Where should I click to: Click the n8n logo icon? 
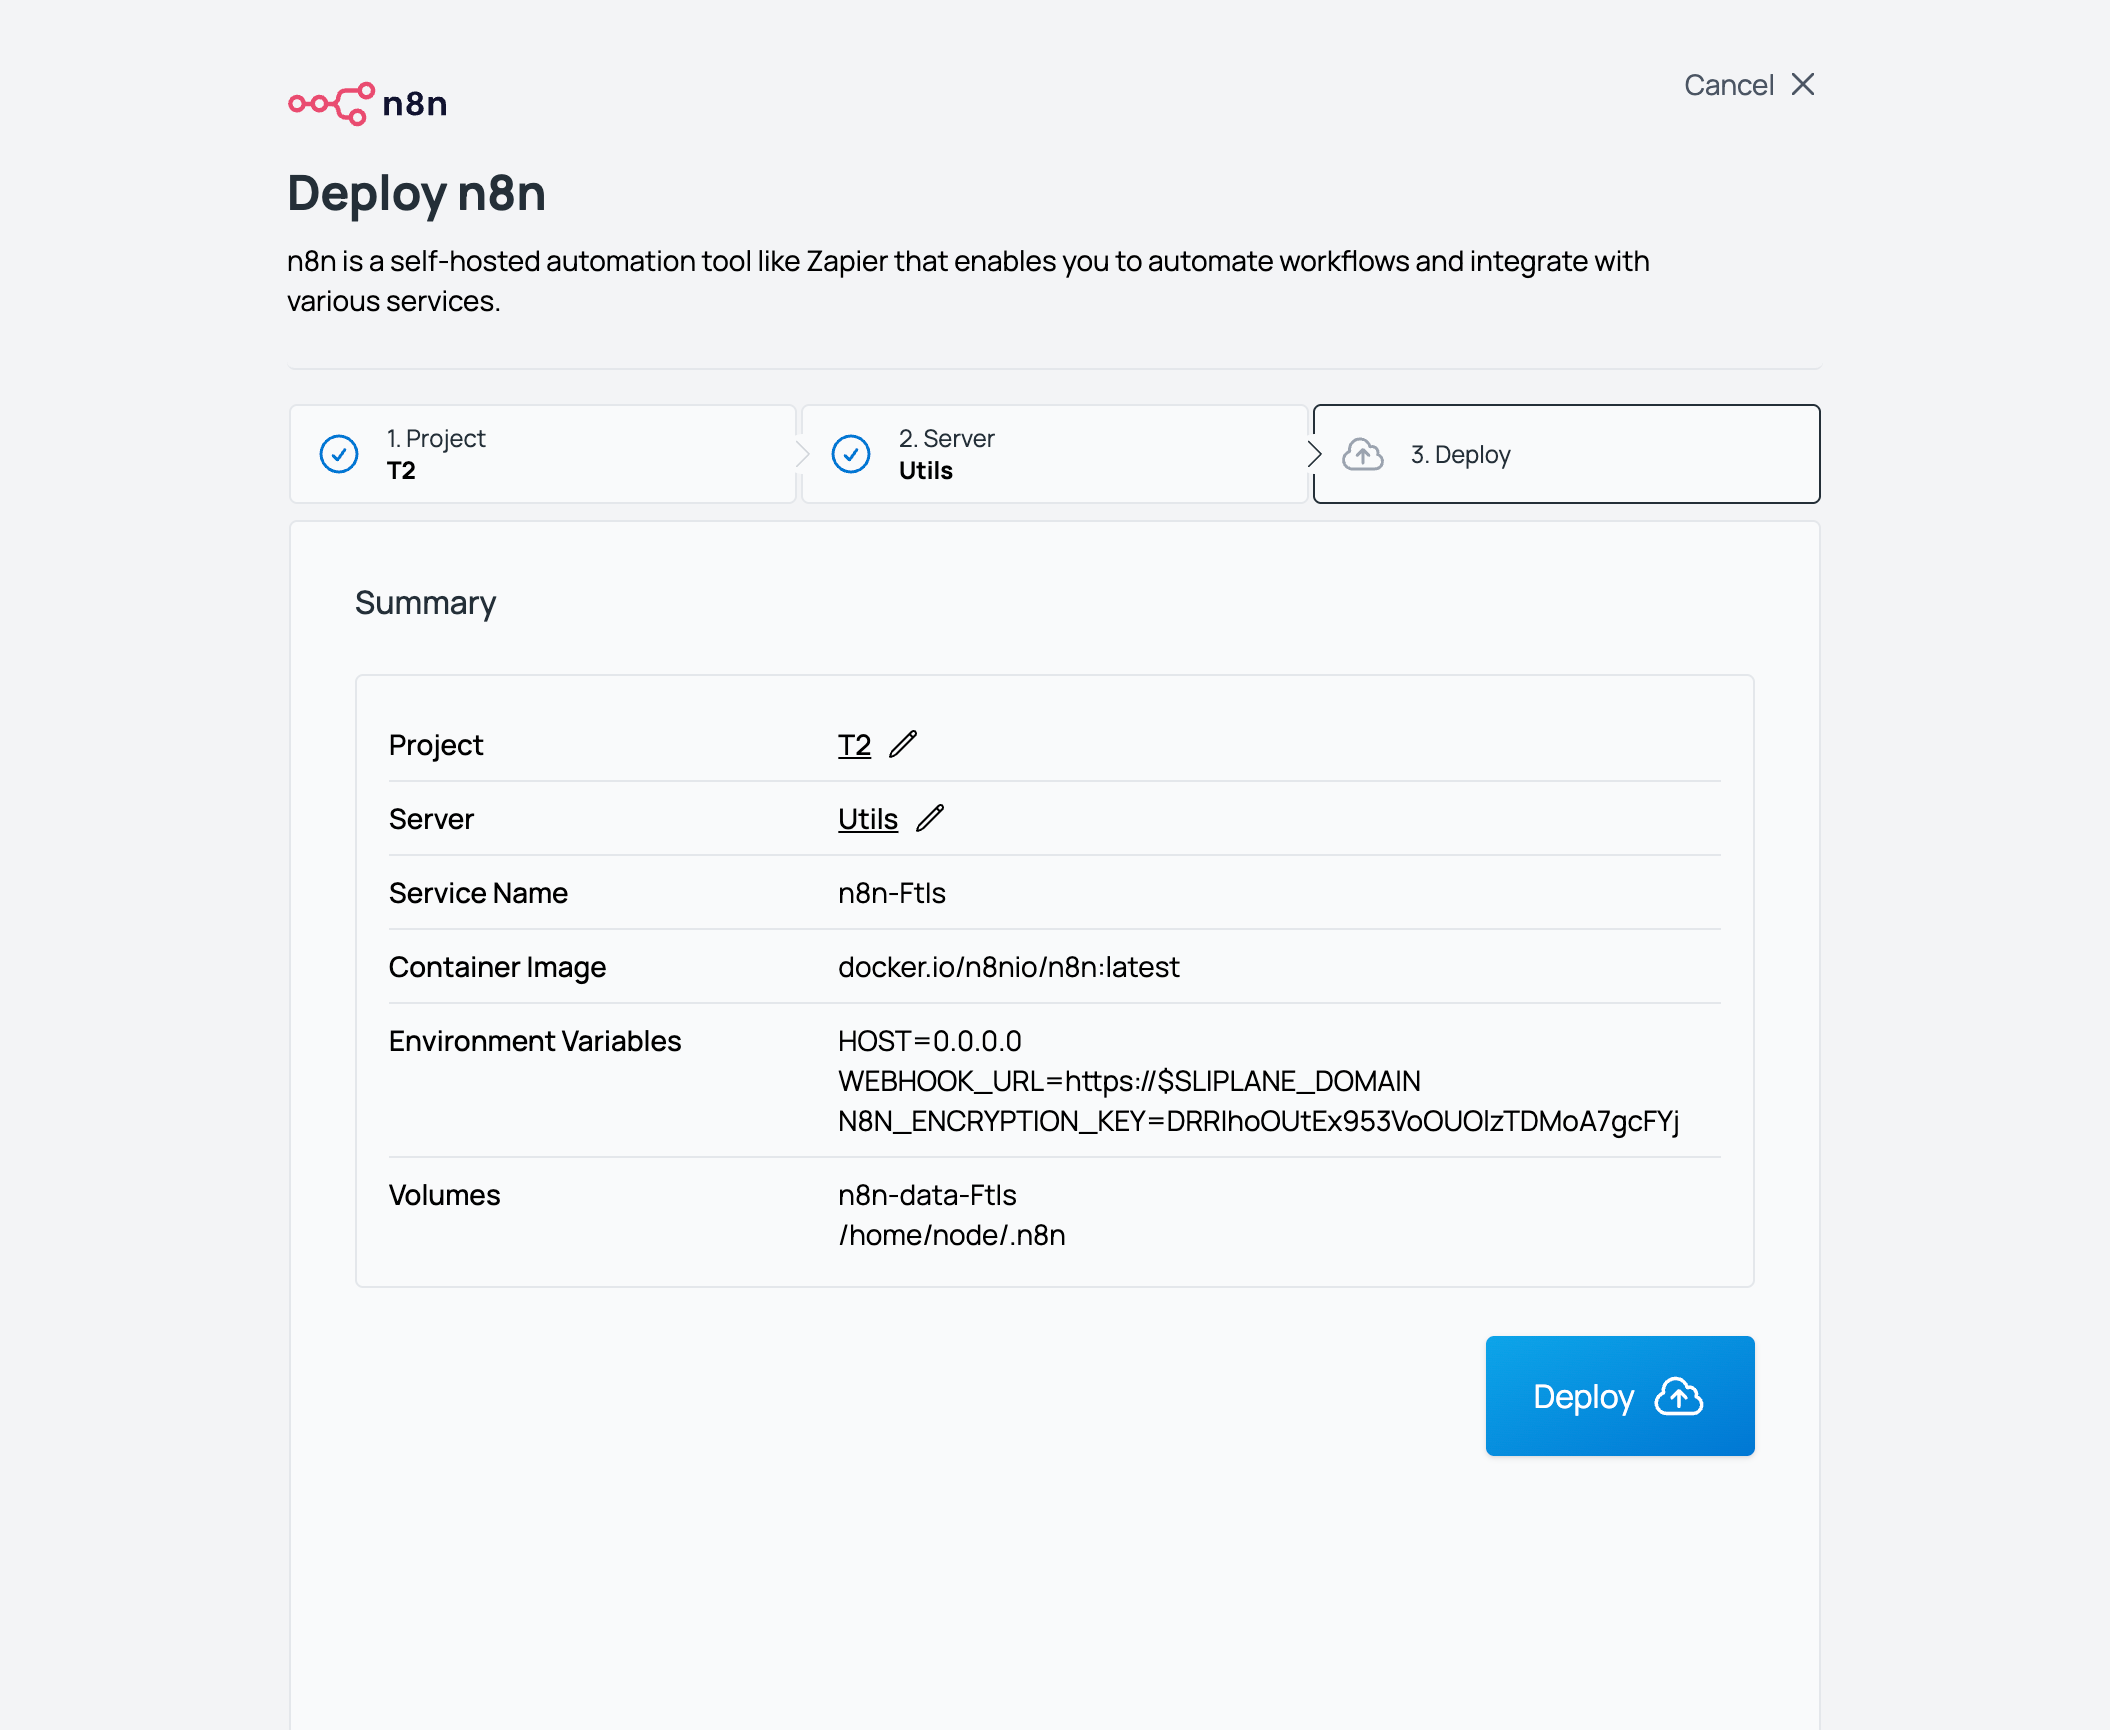coord(367,104)
